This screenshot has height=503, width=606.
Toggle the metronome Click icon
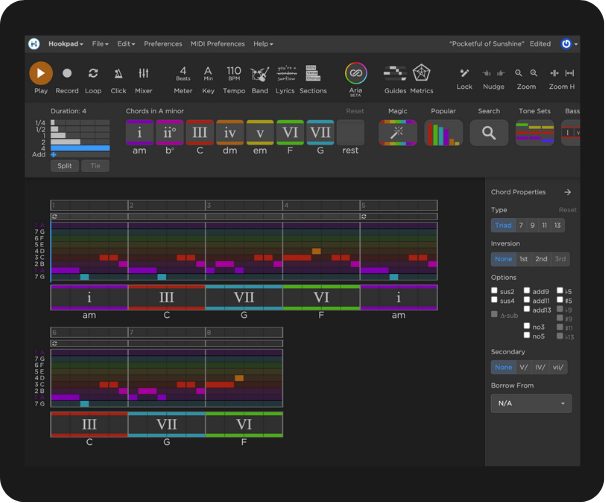[x=119, y=74]
